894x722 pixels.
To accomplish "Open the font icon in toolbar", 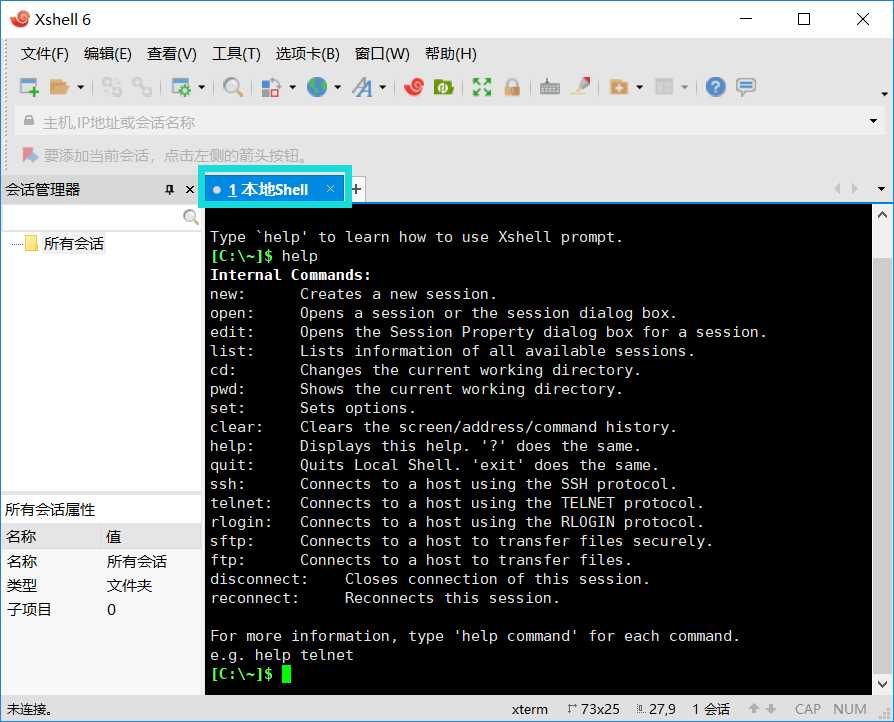I will pos(362,87).
